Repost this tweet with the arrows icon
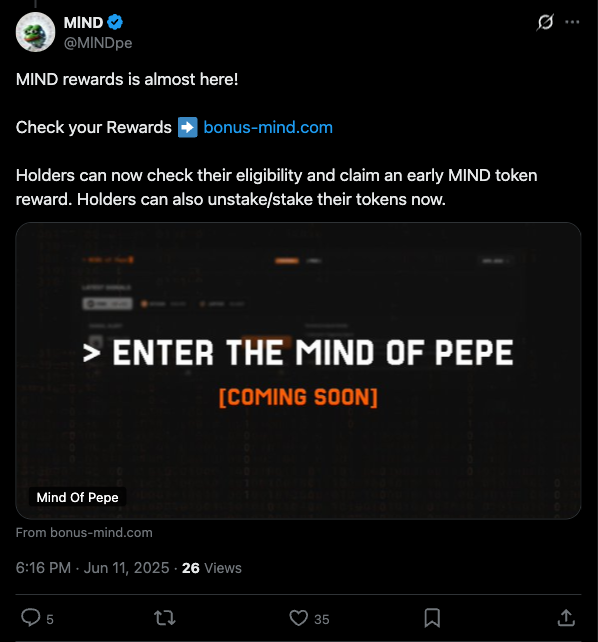This screenshot has width=598, height=642. point(165,618)
